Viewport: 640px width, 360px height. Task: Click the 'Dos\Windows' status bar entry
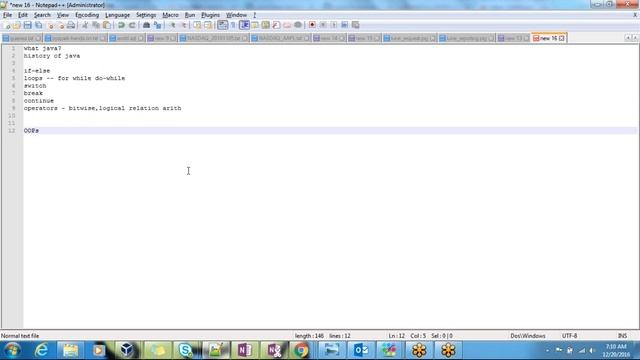(x=528, y=336)
